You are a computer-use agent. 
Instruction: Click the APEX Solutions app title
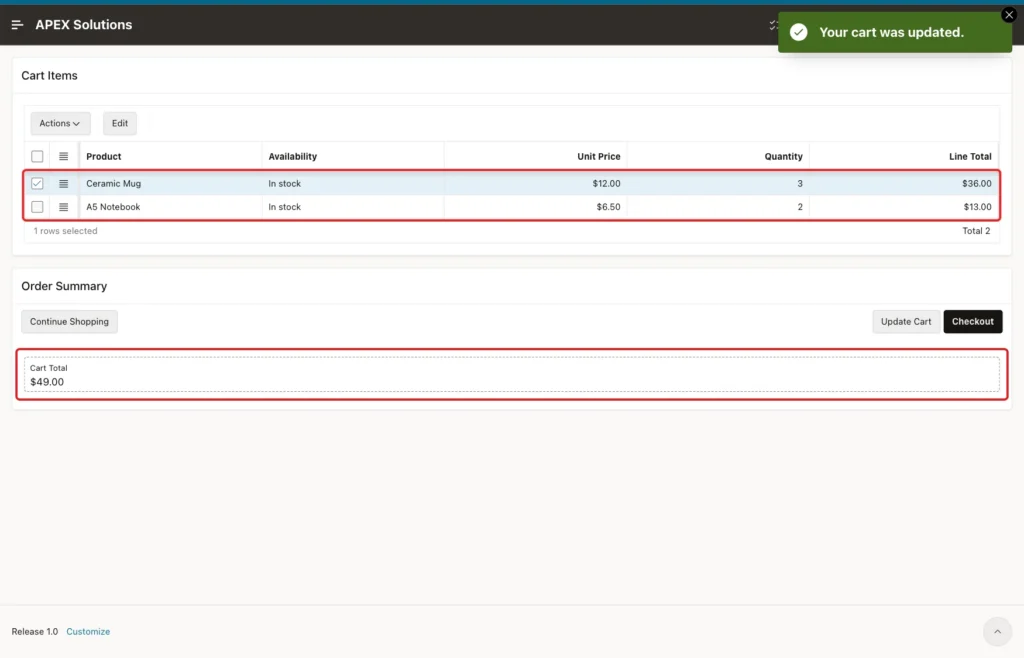[x=84, y=25]
